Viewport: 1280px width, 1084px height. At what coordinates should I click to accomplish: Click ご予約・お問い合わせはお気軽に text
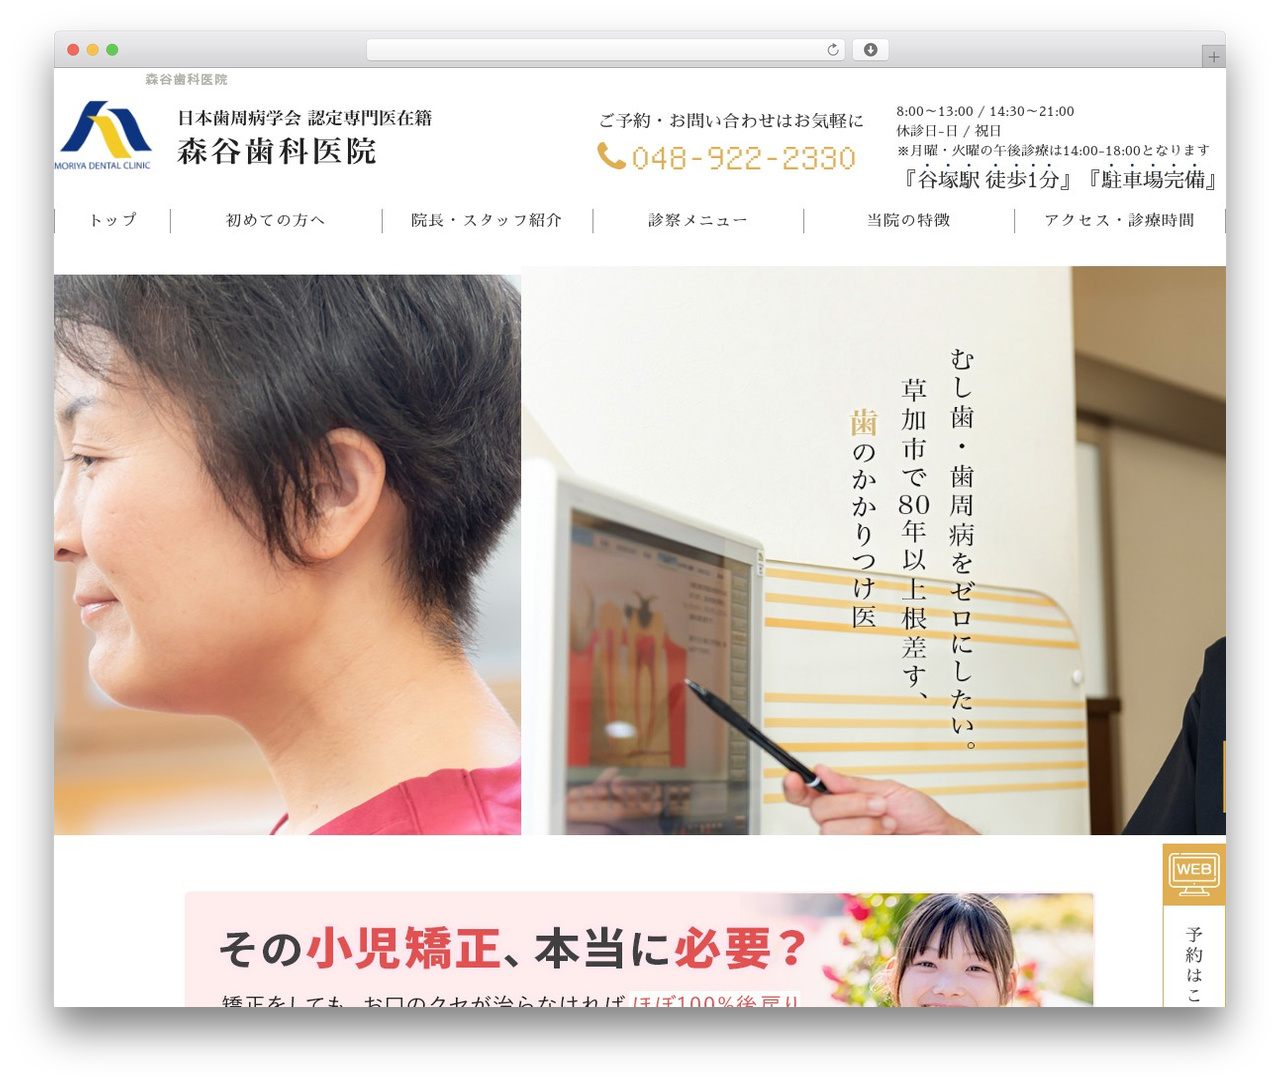(731, 121)
